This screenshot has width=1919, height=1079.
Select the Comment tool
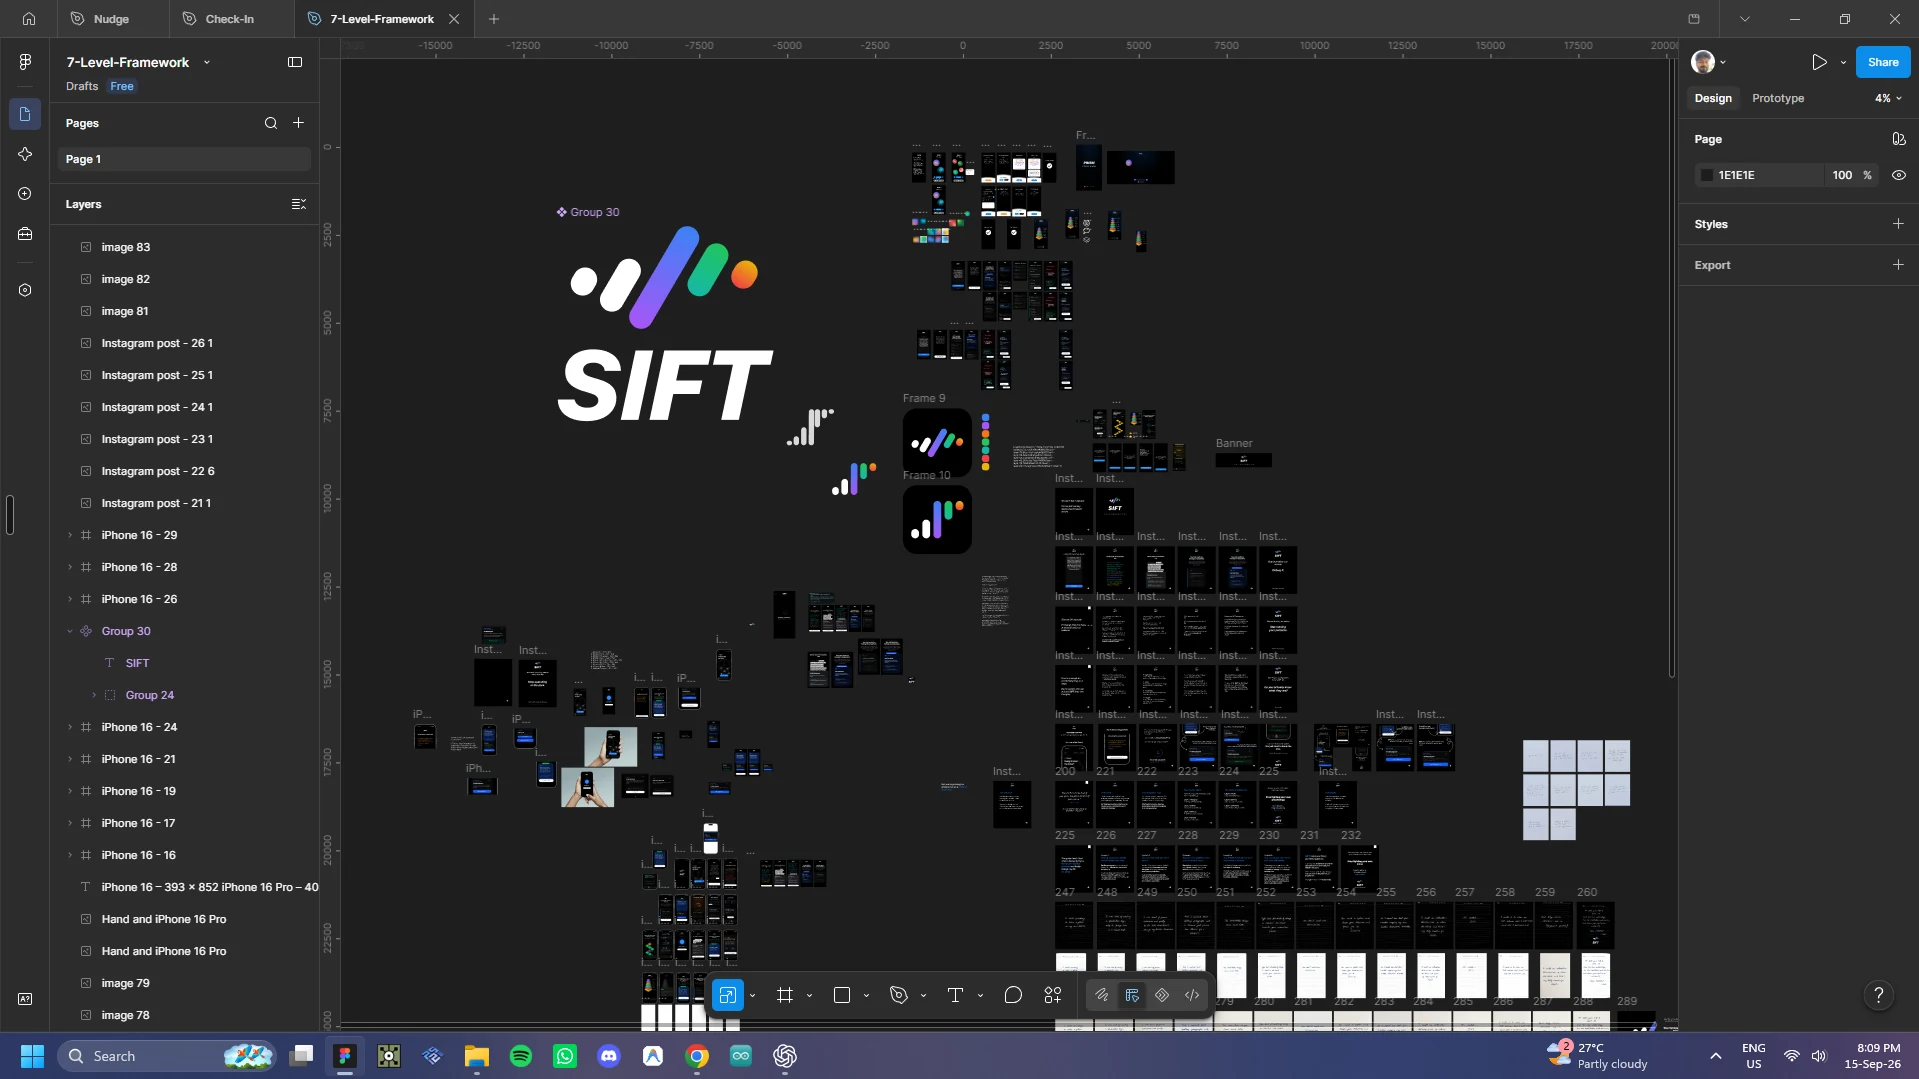pyautogui.click(x=1013, y=995)
